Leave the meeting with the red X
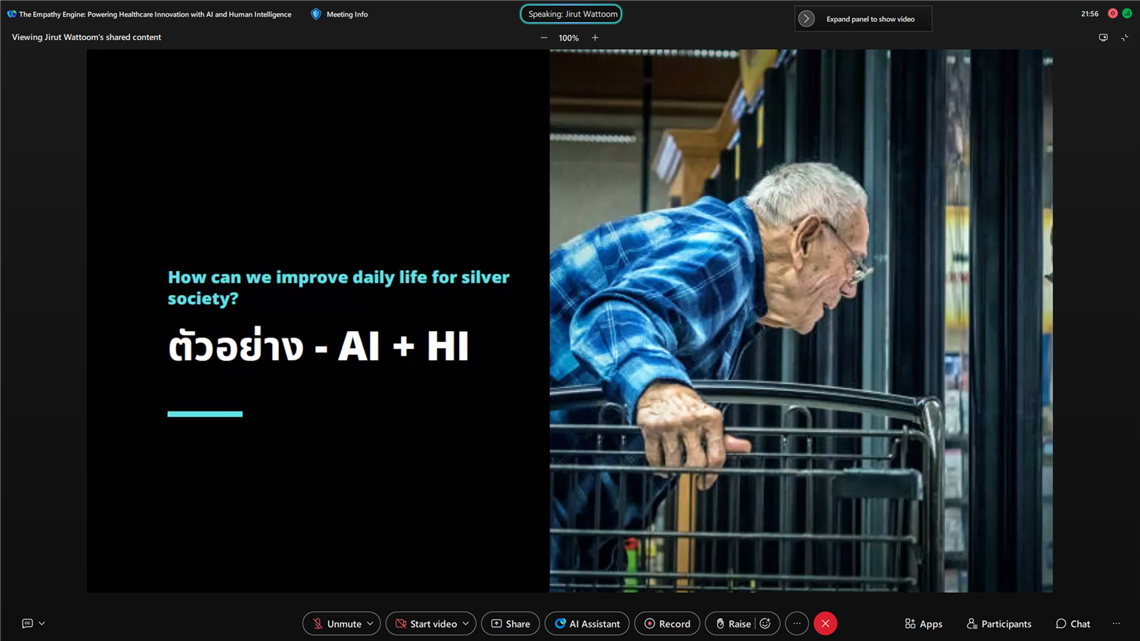The image size is (1140, 641). (825, 624)
